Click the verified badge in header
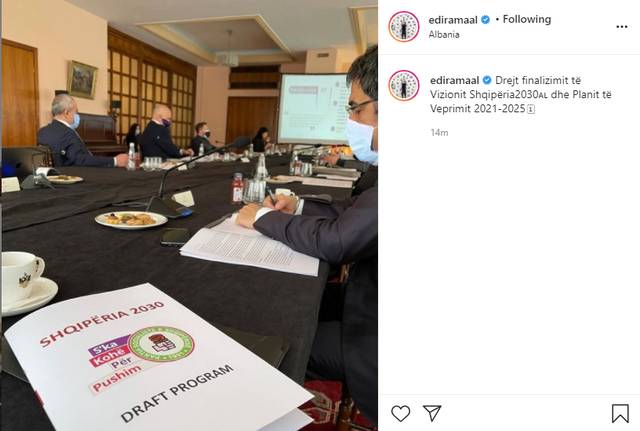 [x=485, y=20]
